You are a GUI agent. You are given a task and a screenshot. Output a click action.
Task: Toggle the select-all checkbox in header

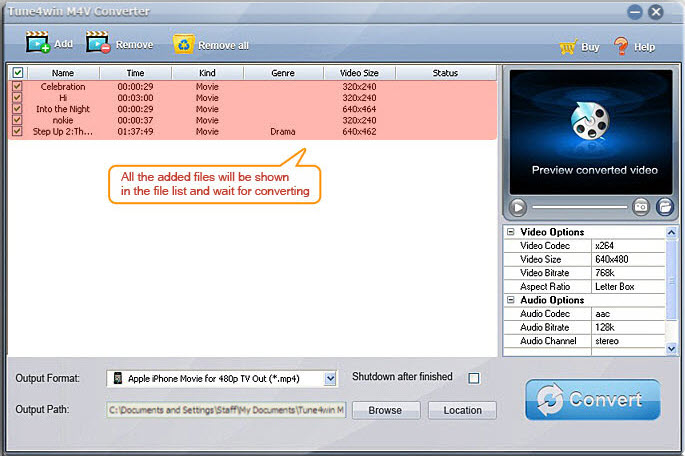[x=18, y=73]
